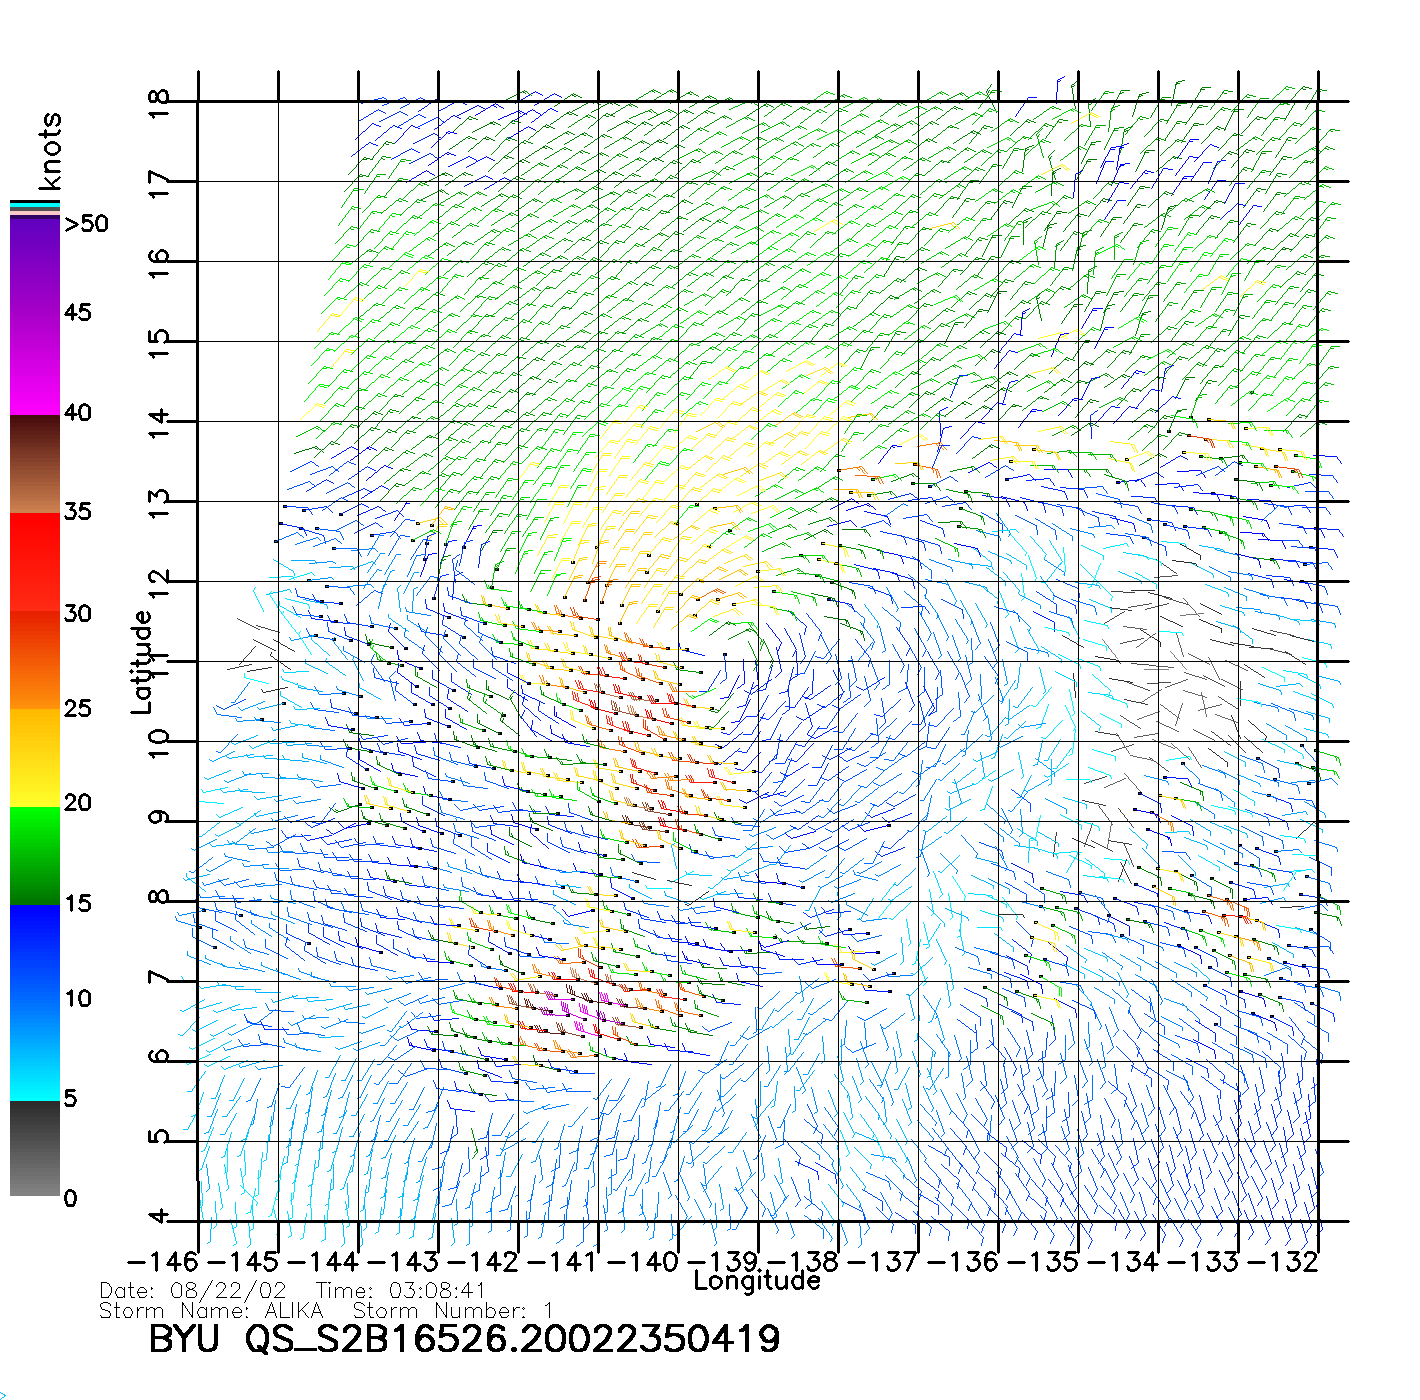Click the '35' legend label
1420x1400 pixels.
click(77, 512)
